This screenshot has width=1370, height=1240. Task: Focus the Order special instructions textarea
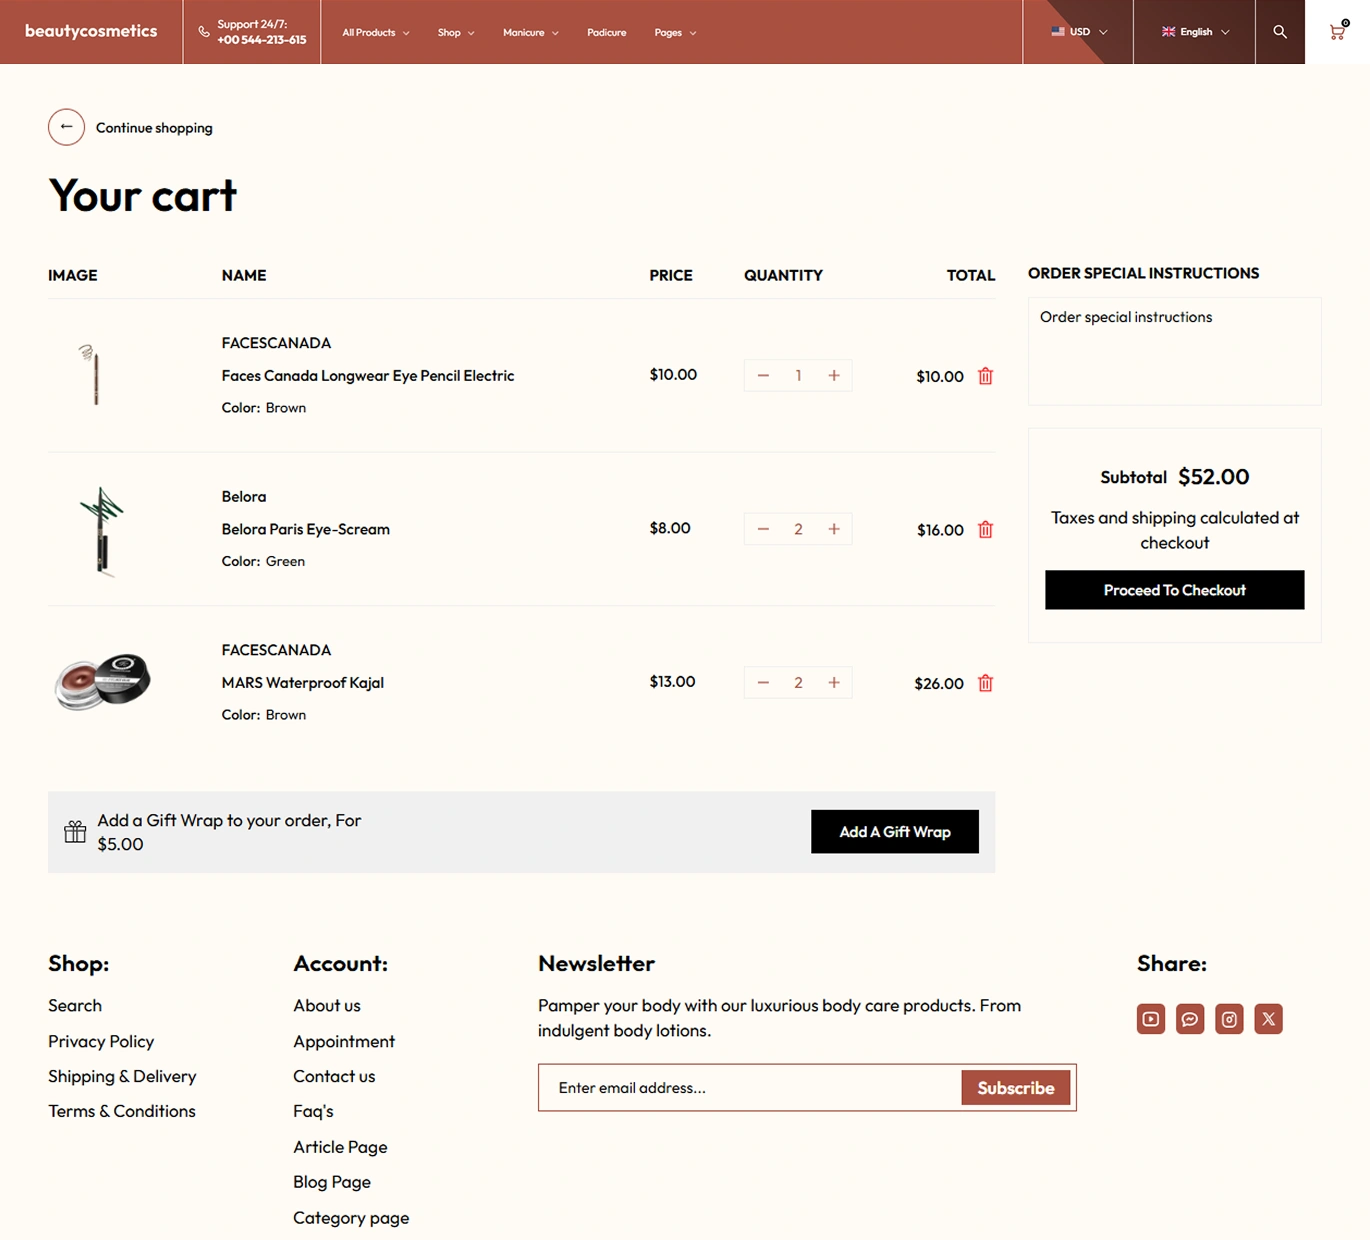(x=1175, y=351)
